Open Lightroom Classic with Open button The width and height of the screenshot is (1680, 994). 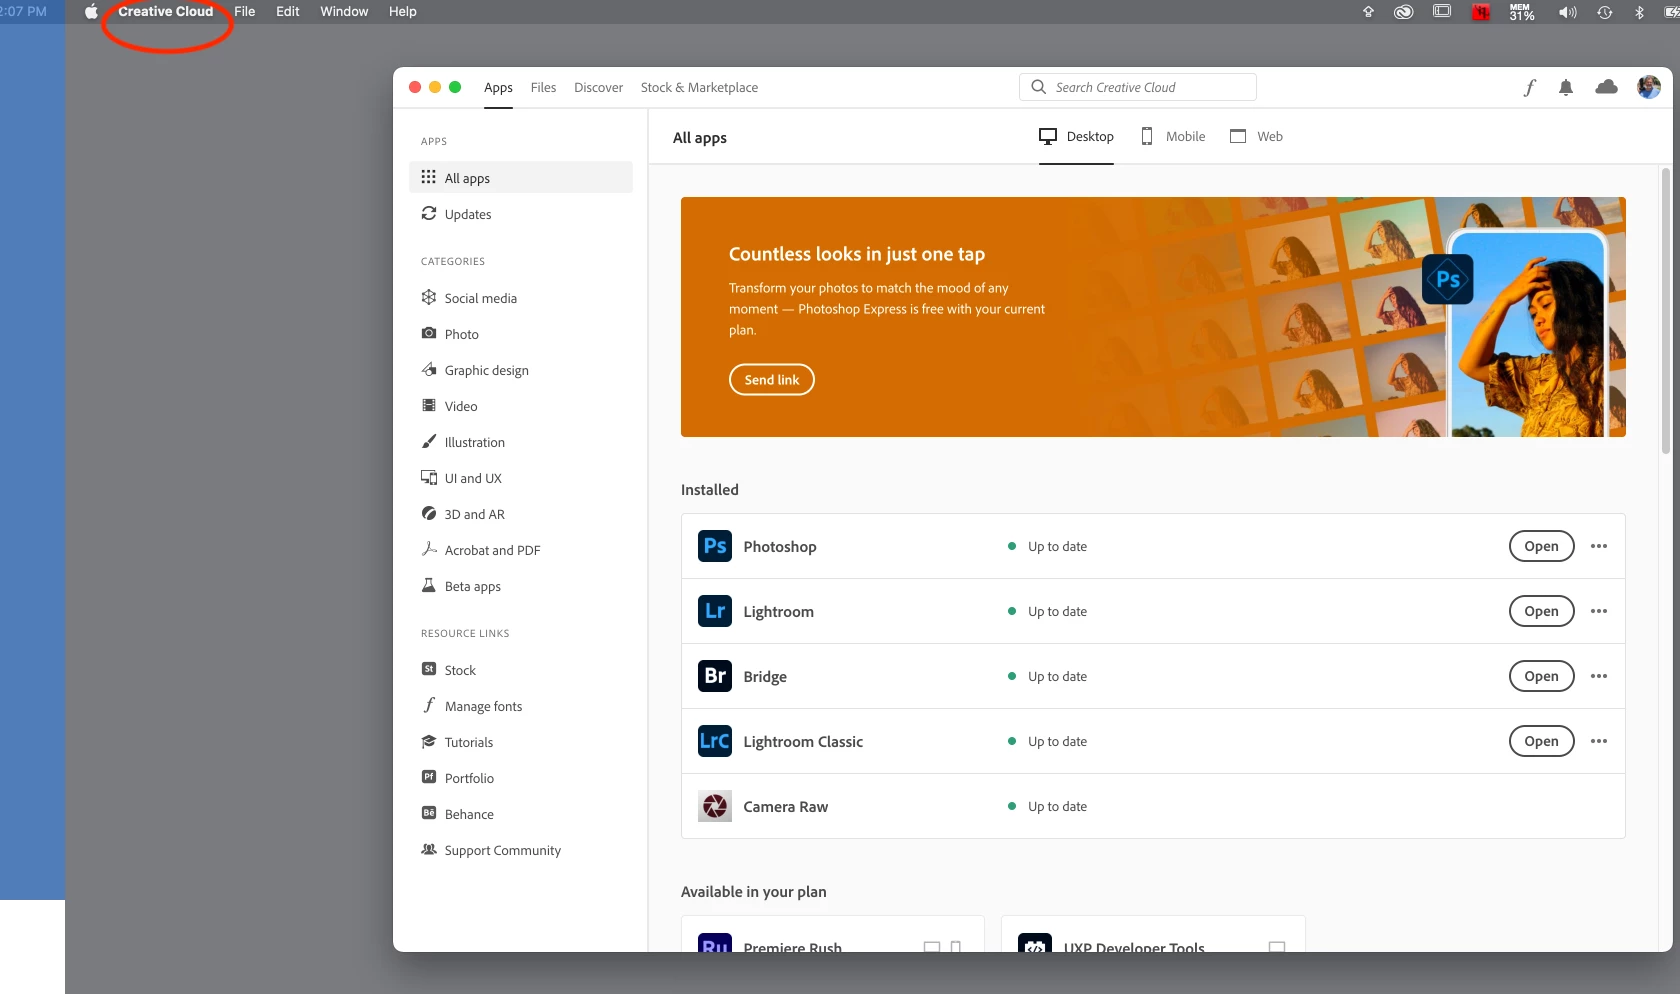click(1541, 741)
